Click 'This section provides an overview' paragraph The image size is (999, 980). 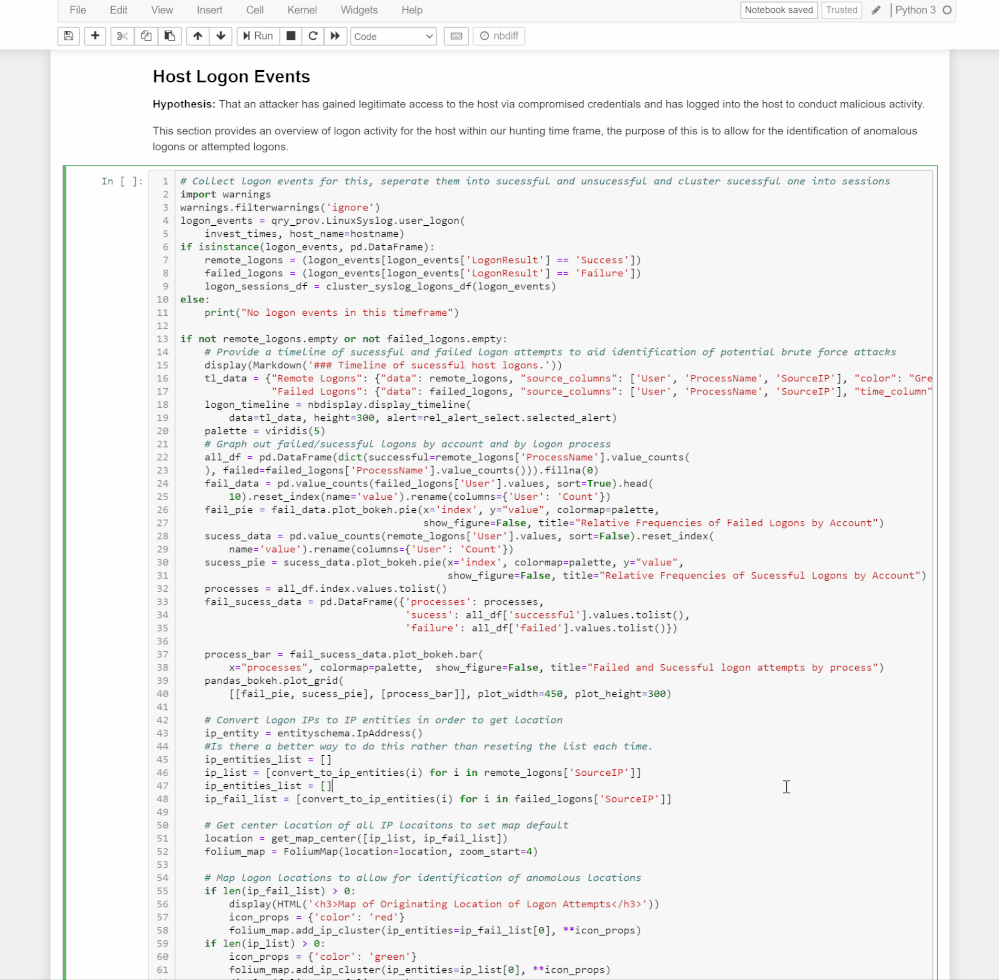[535, 139]
